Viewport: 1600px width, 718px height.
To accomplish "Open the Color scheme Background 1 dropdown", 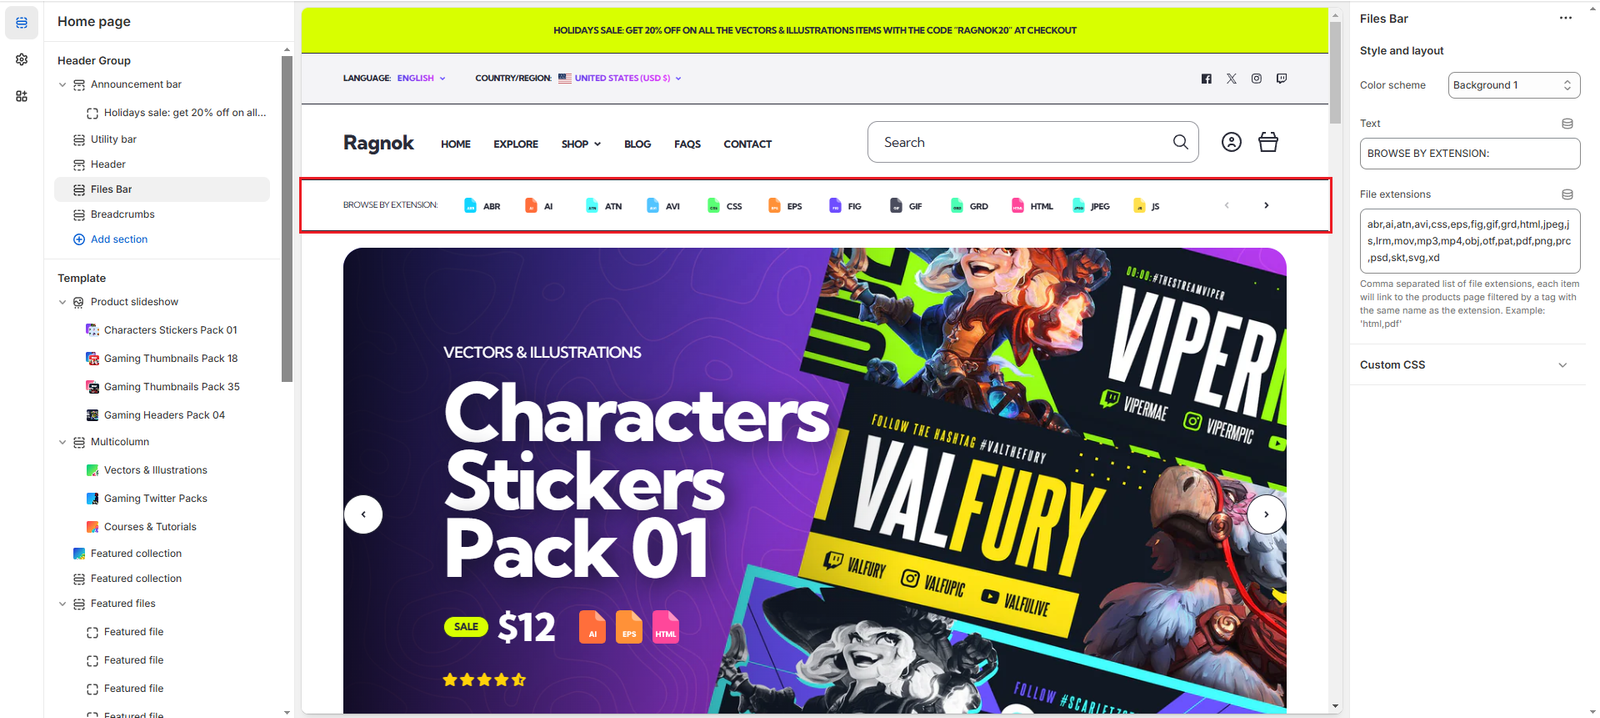I will (1514, 85).
